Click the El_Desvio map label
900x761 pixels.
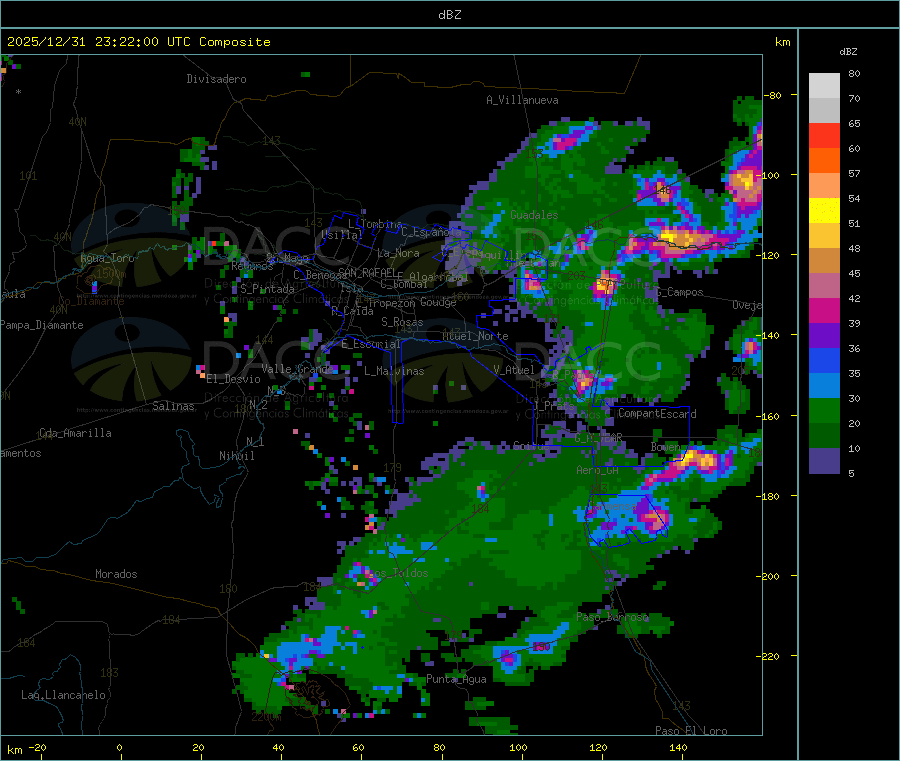pos(233,379)
